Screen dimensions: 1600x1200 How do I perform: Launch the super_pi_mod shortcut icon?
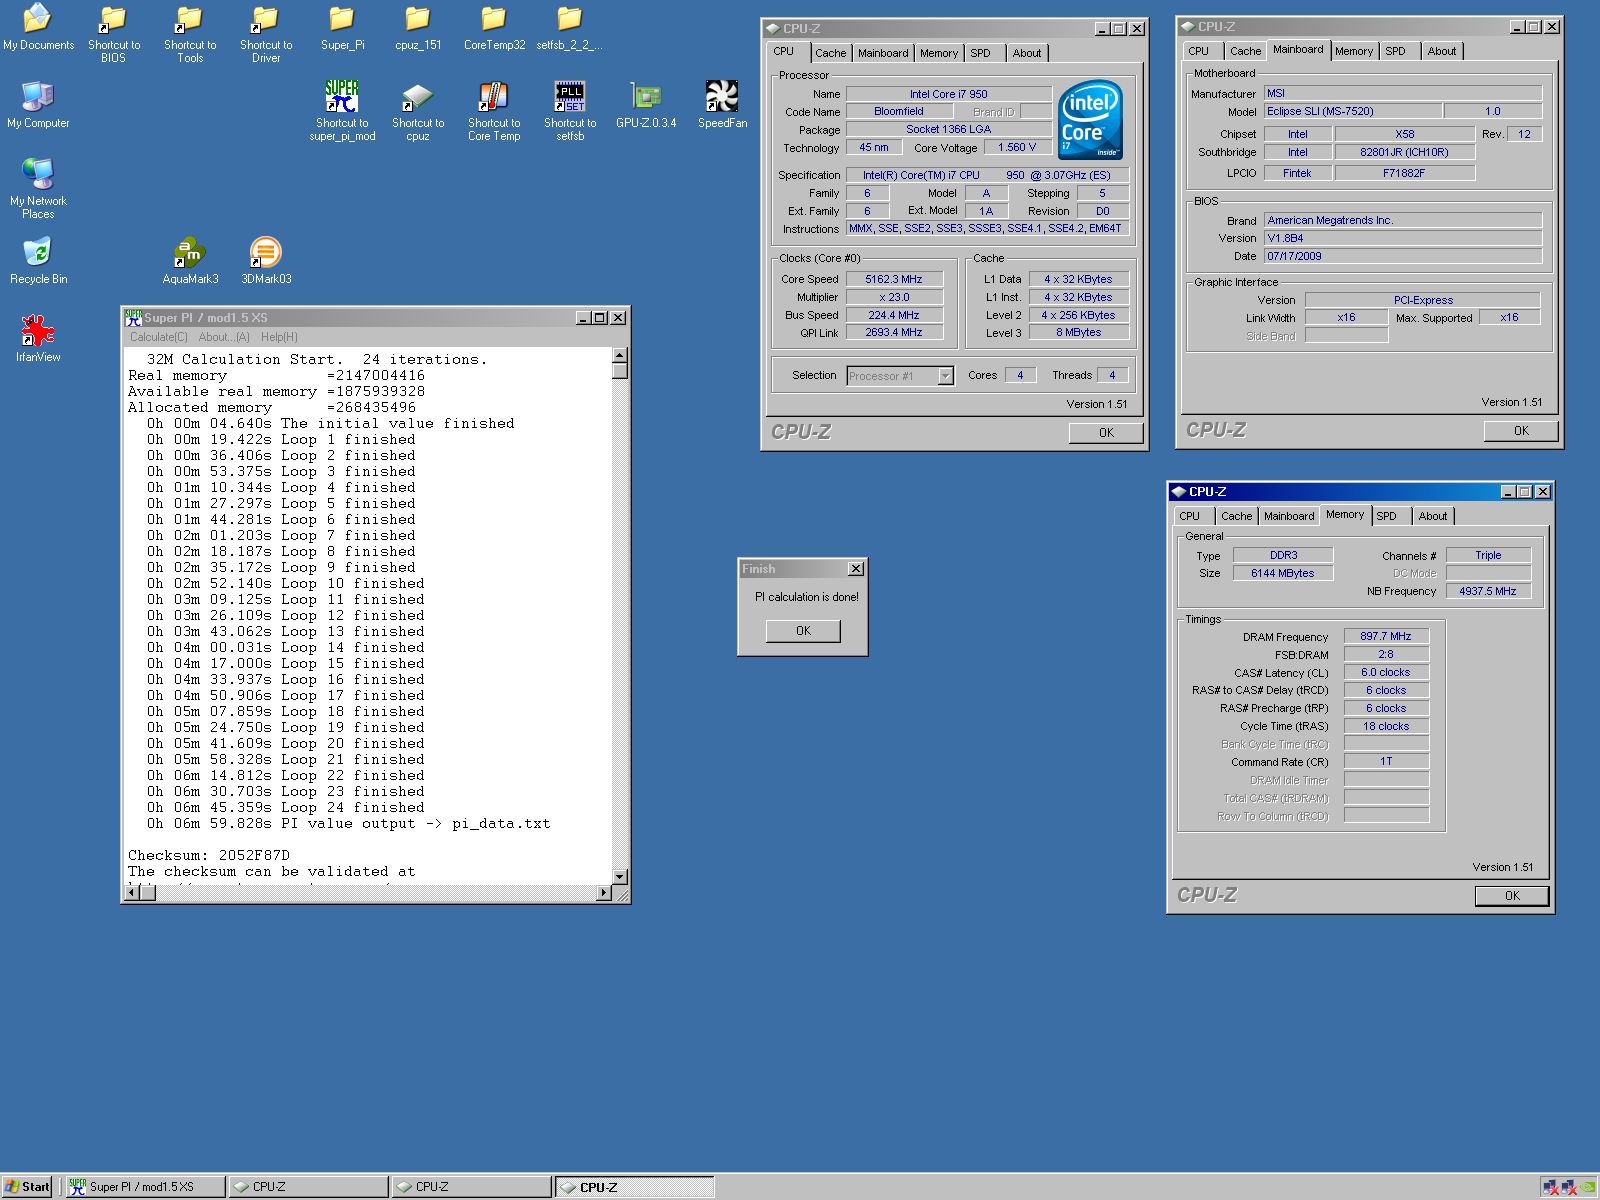(x=342, y=111)
